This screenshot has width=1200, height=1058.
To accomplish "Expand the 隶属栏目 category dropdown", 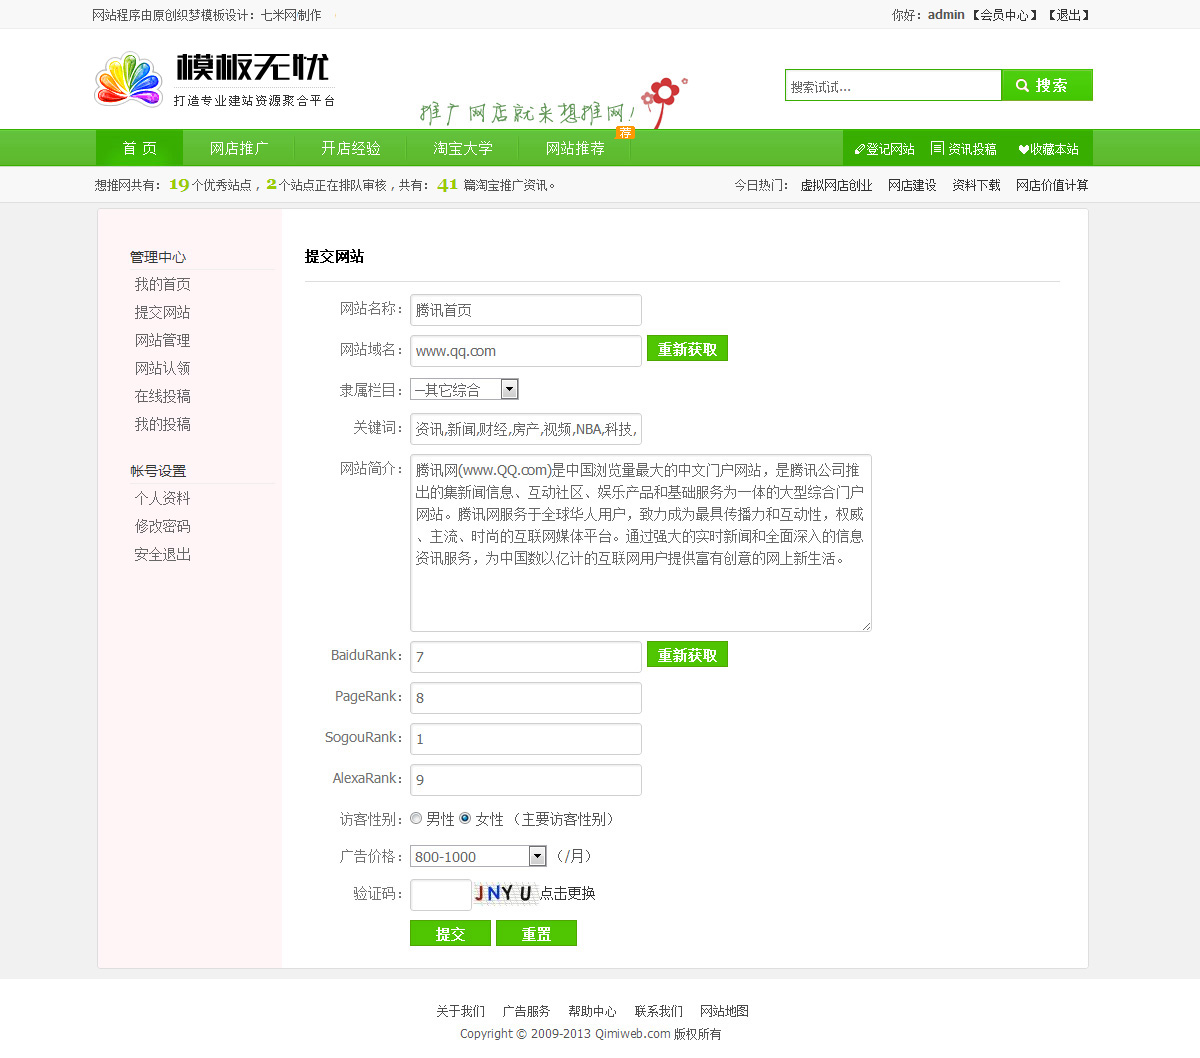I will tap(509, 390).
